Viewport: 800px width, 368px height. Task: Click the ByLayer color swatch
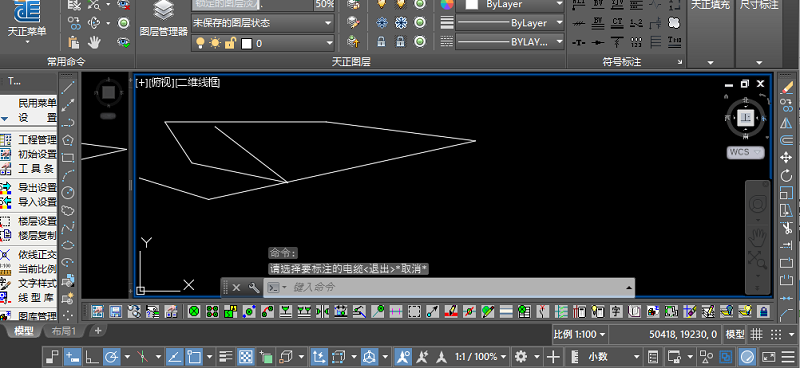(472, 5)
